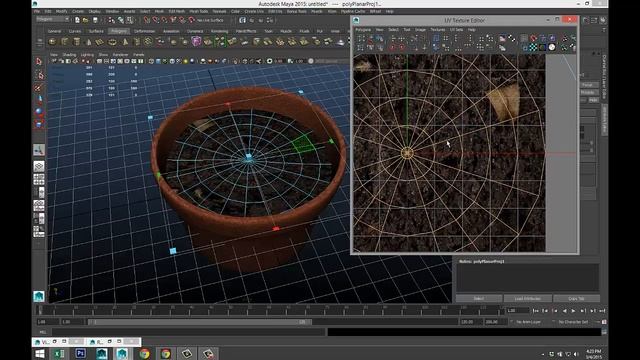Open the Windows Start button

(40, 353)
